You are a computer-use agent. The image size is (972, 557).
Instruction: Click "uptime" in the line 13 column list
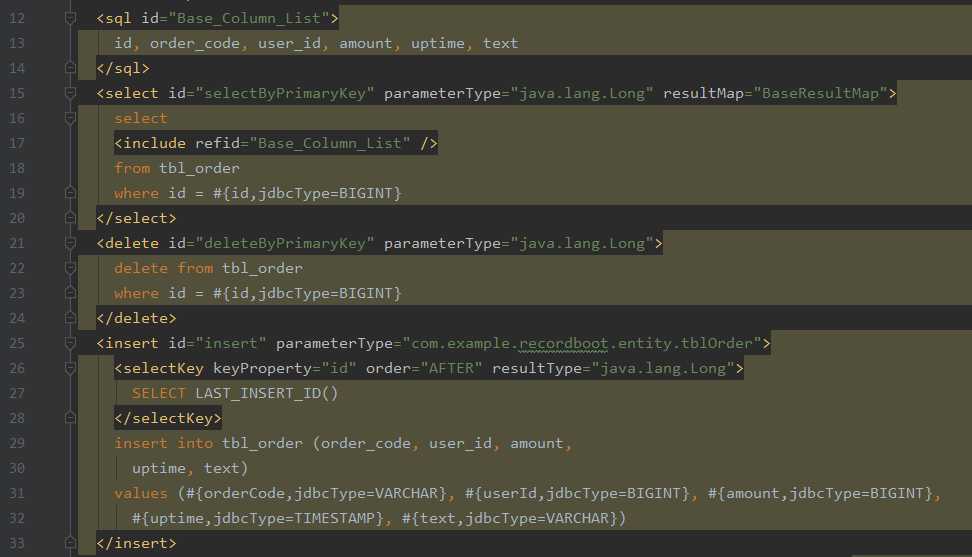pos(438,43)
